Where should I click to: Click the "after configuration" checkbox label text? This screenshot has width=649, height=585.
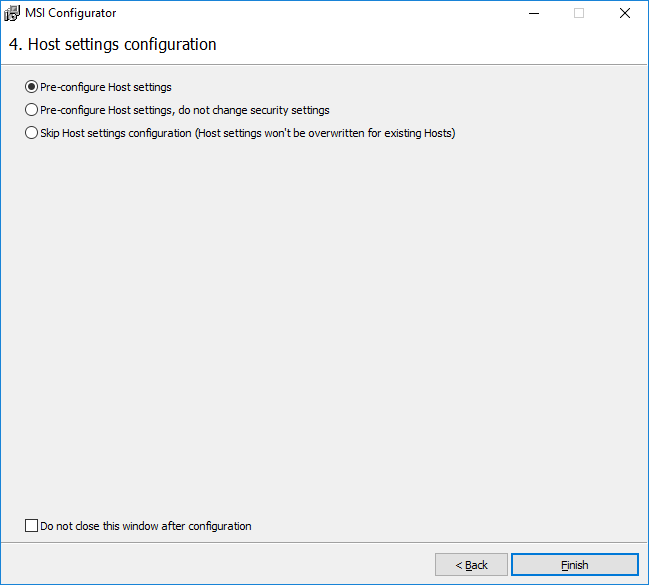point(205,526)
